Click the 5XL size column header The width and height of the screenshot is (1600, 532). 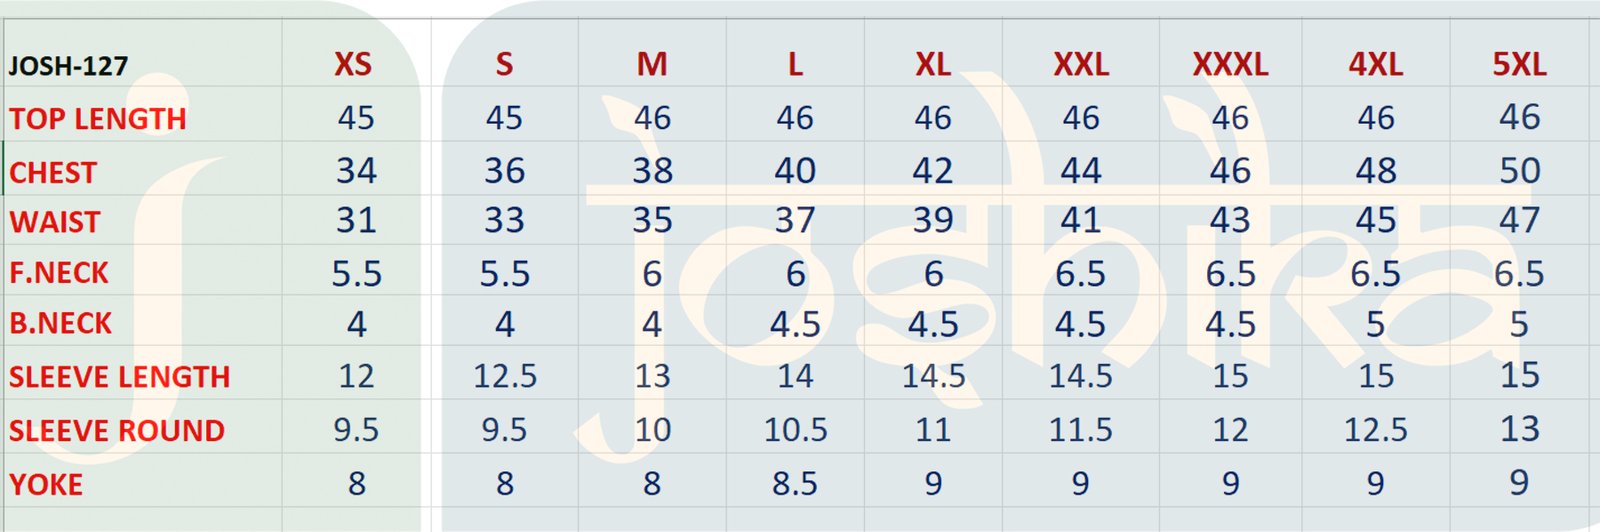(1519, 65)
